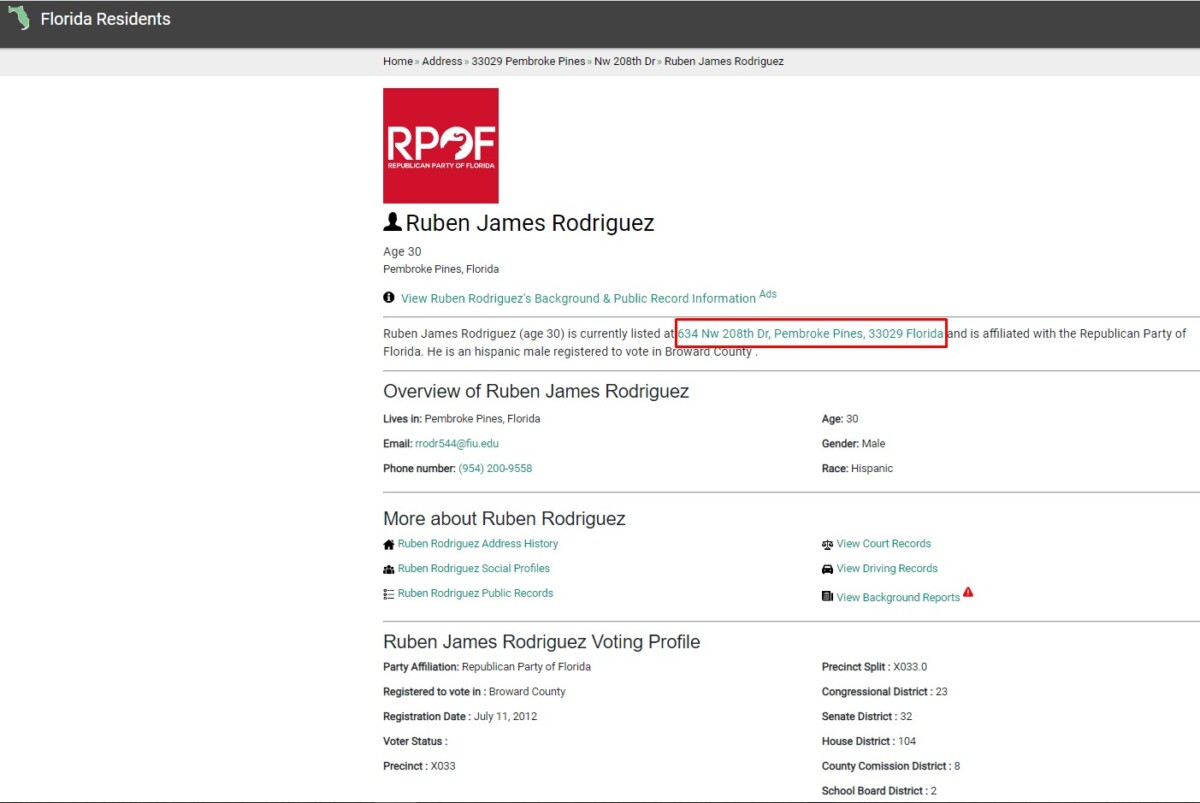Click the person silhouette icon beside the name
1200x803 pixels.
coord(392,222)
